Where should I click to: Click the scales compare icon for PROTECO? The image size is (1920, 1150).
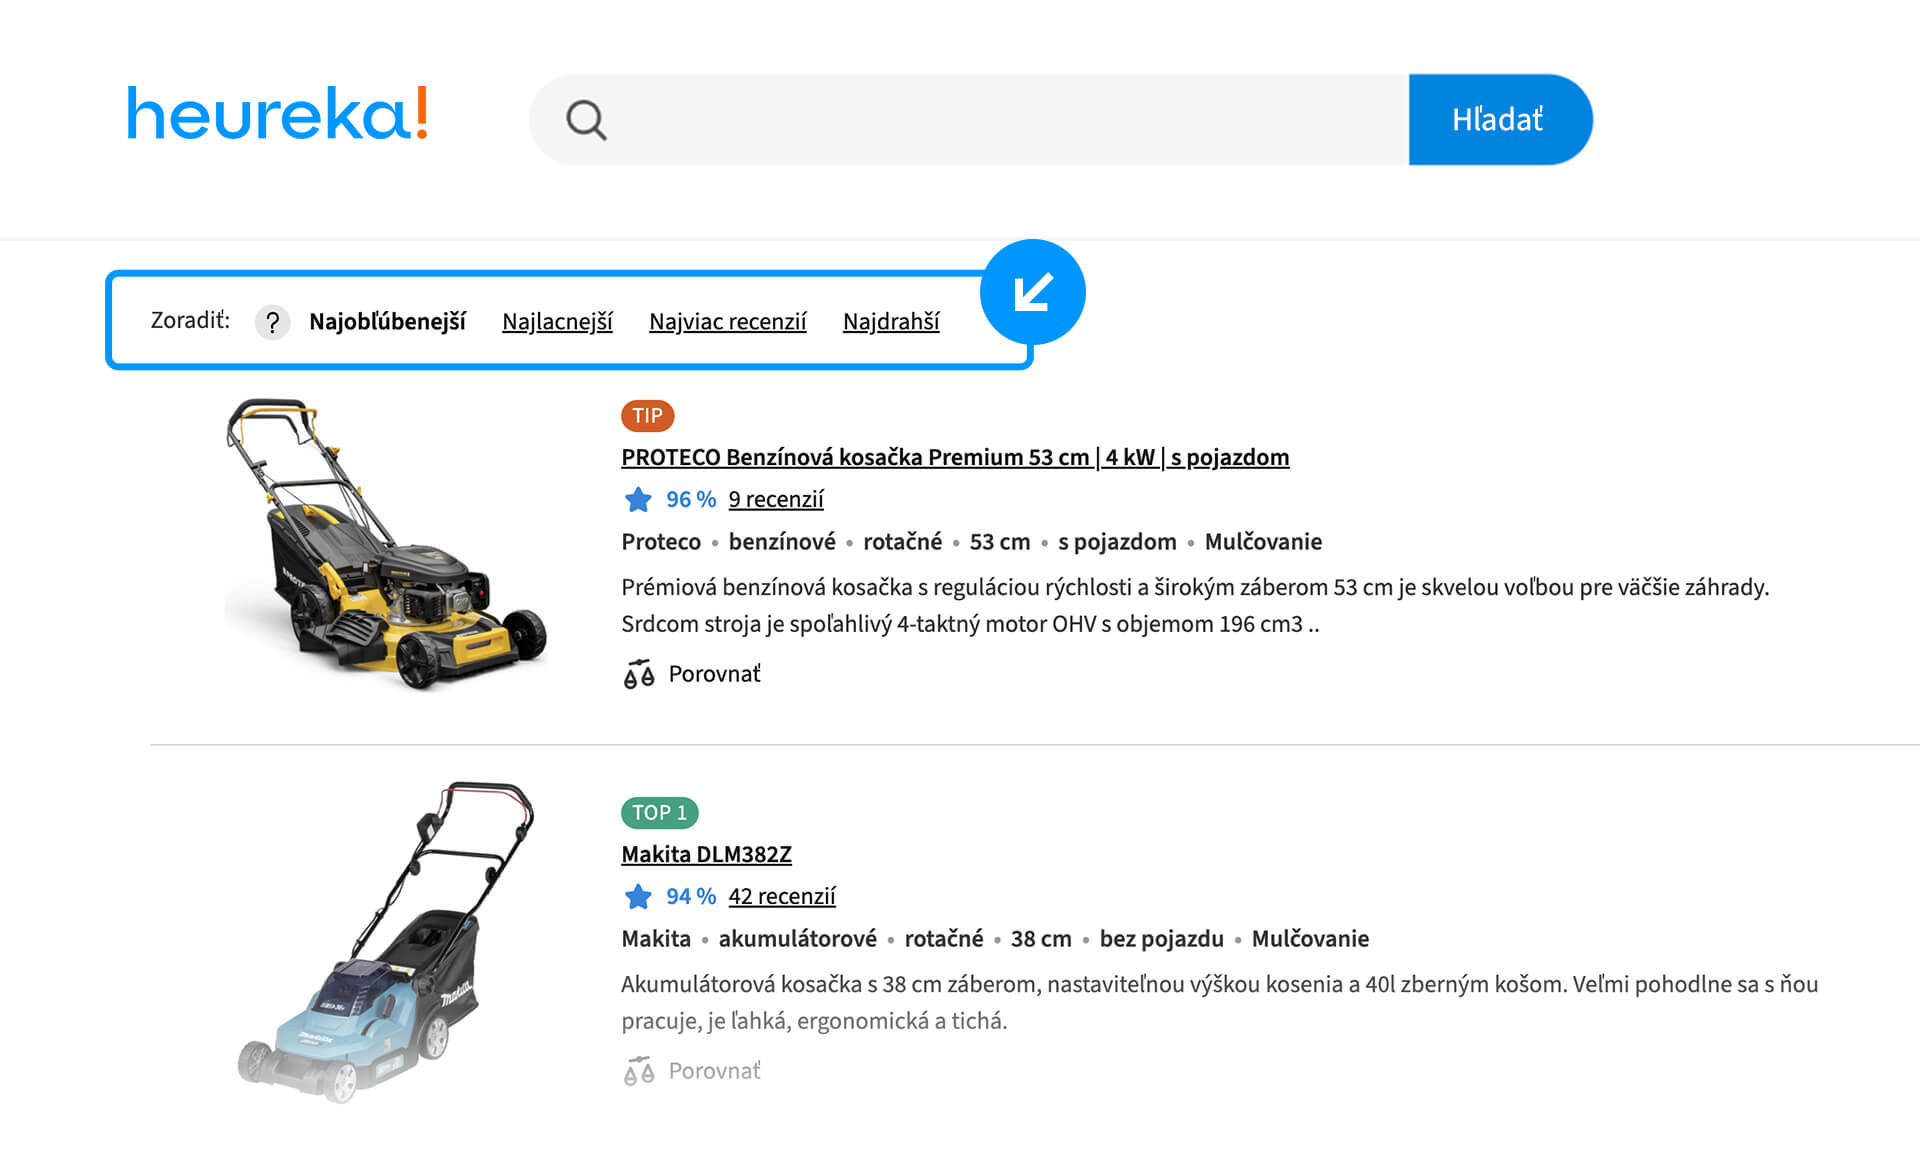click(x=639, y=674)
